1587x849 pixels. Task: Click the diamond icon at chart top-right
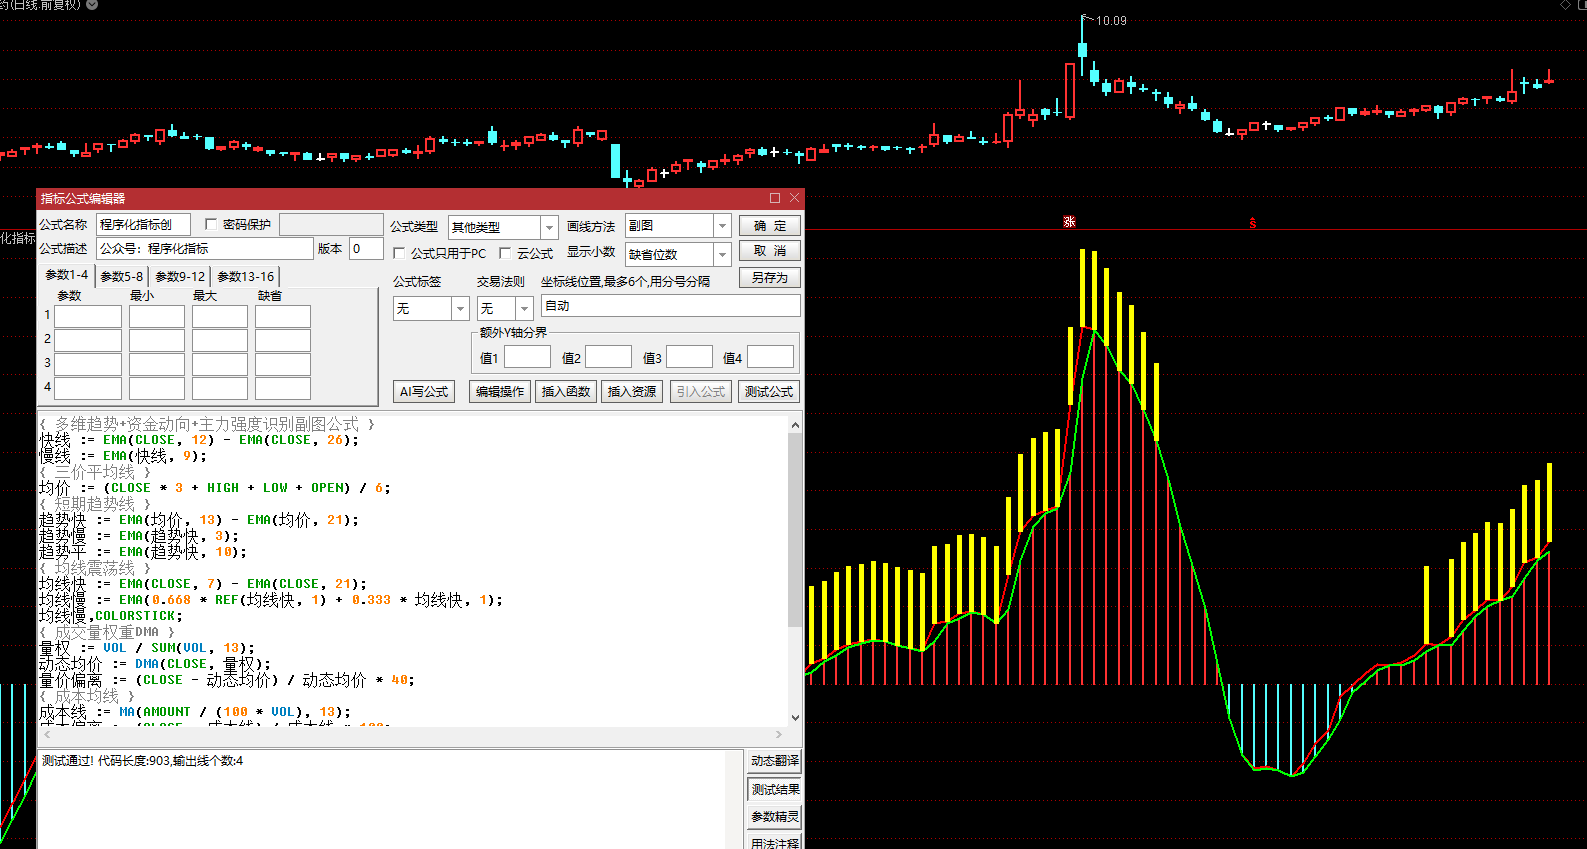pos(1565,6)
